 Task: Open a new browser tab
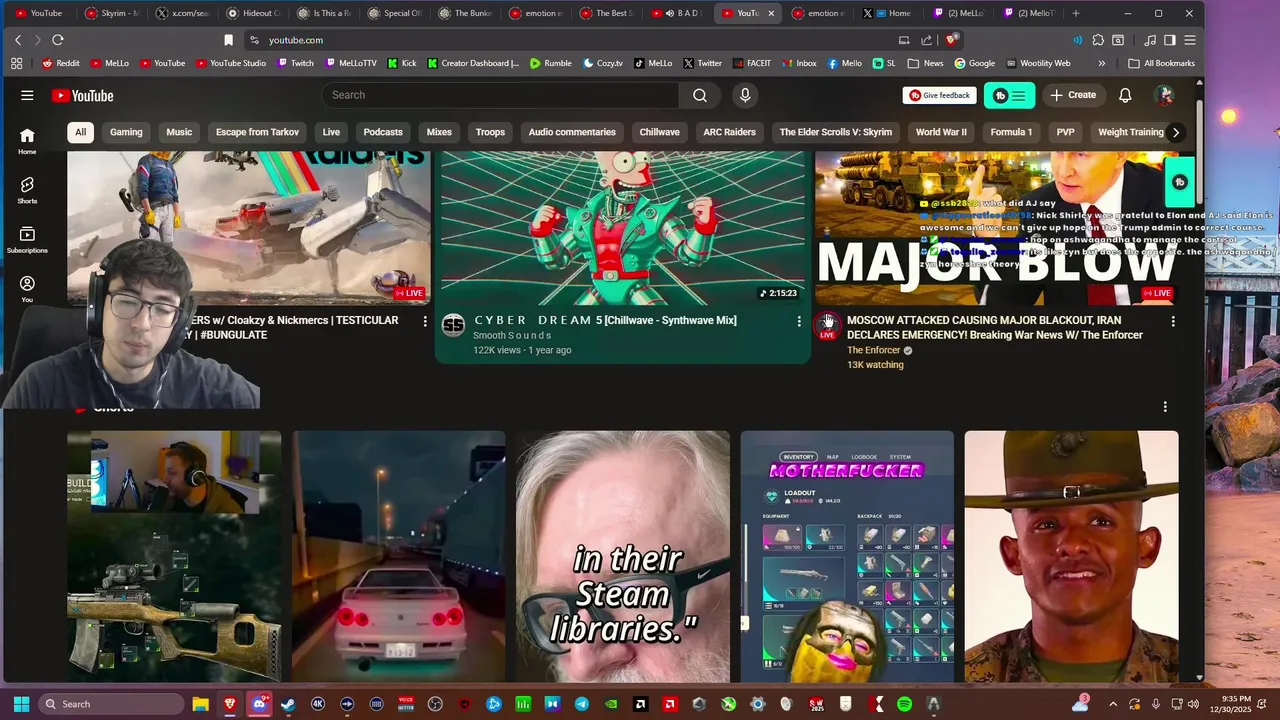click(1076, 13)
